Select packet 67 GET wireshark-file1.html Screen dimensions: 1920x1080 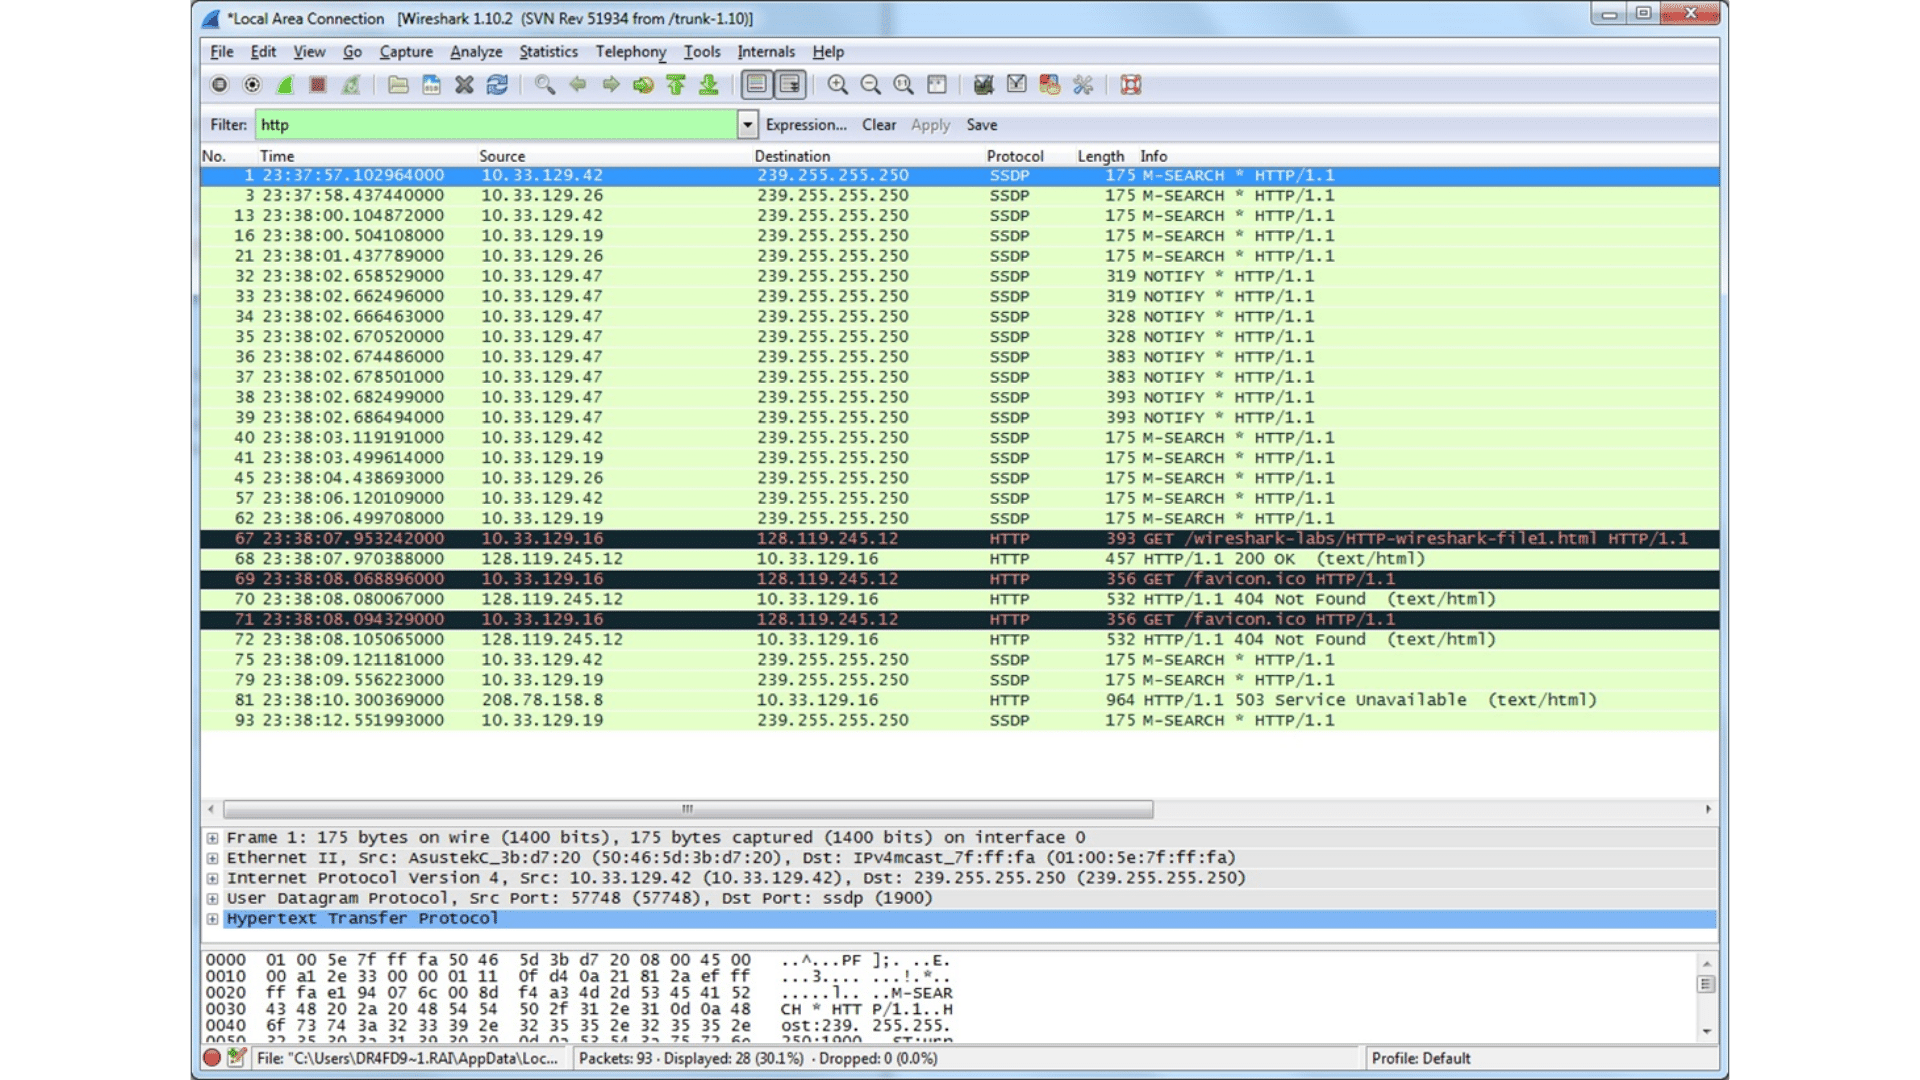pyautogui.click(x=960, y=539)
